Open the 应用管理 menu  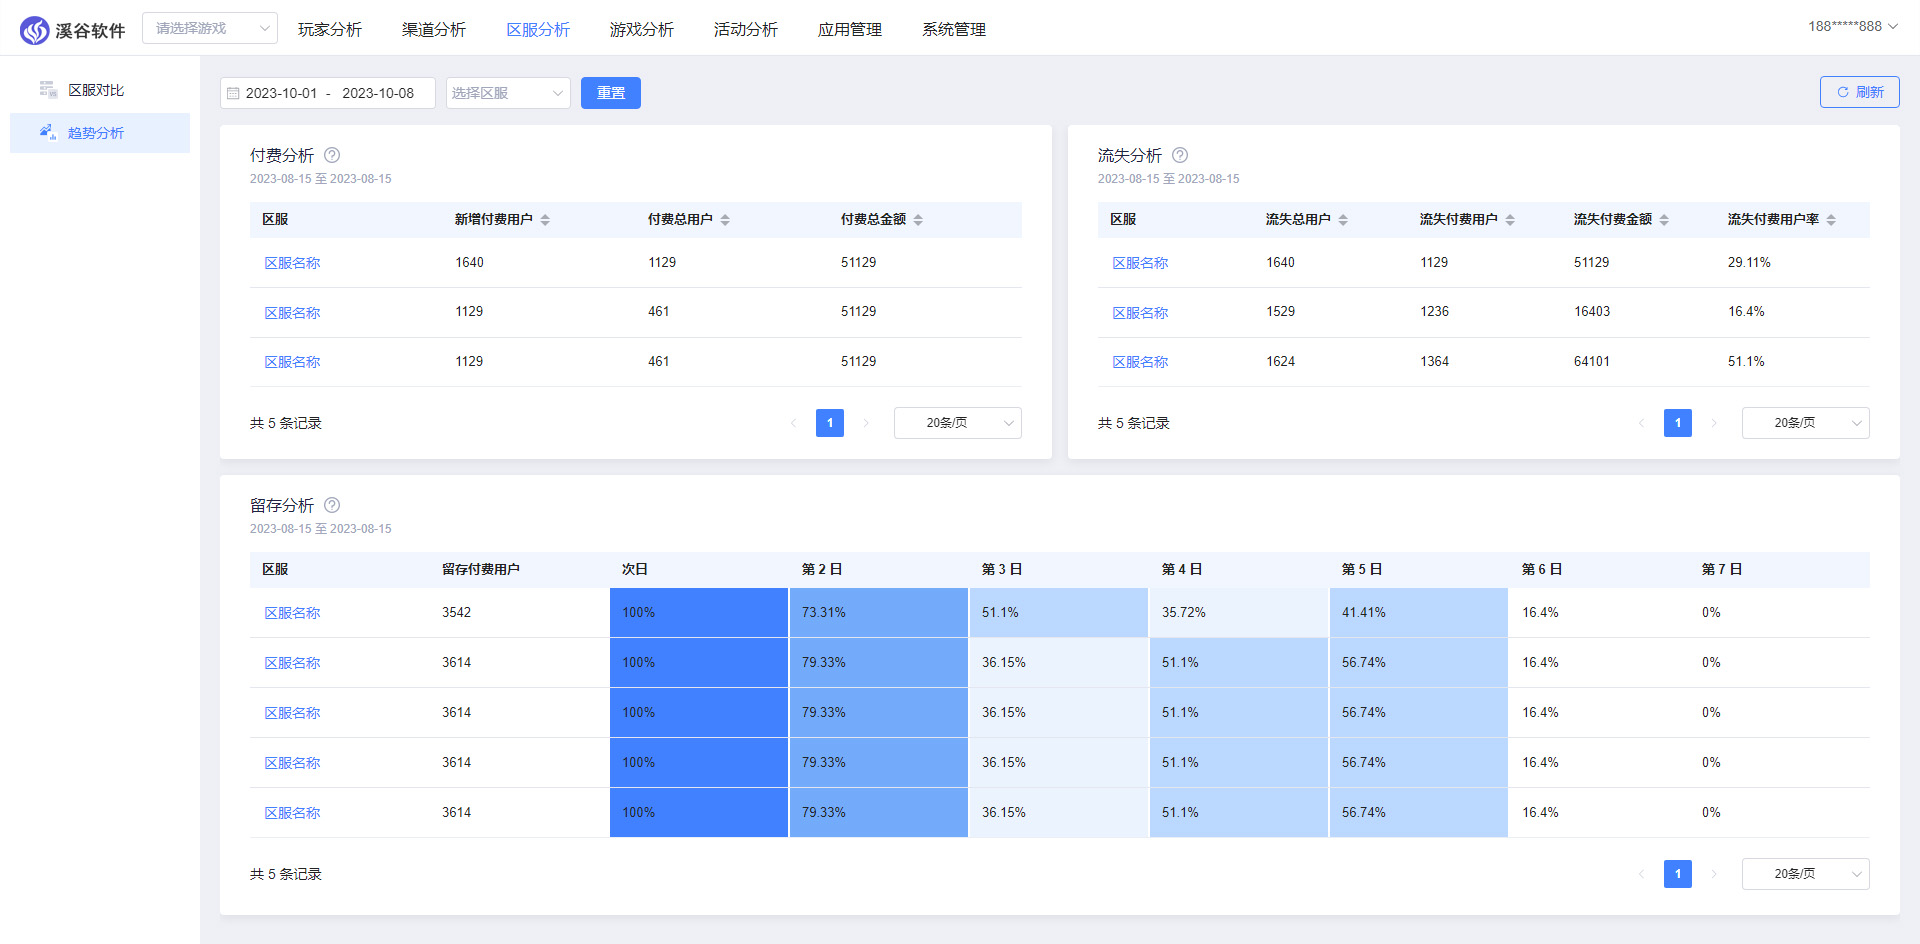(x=850, y=30)
